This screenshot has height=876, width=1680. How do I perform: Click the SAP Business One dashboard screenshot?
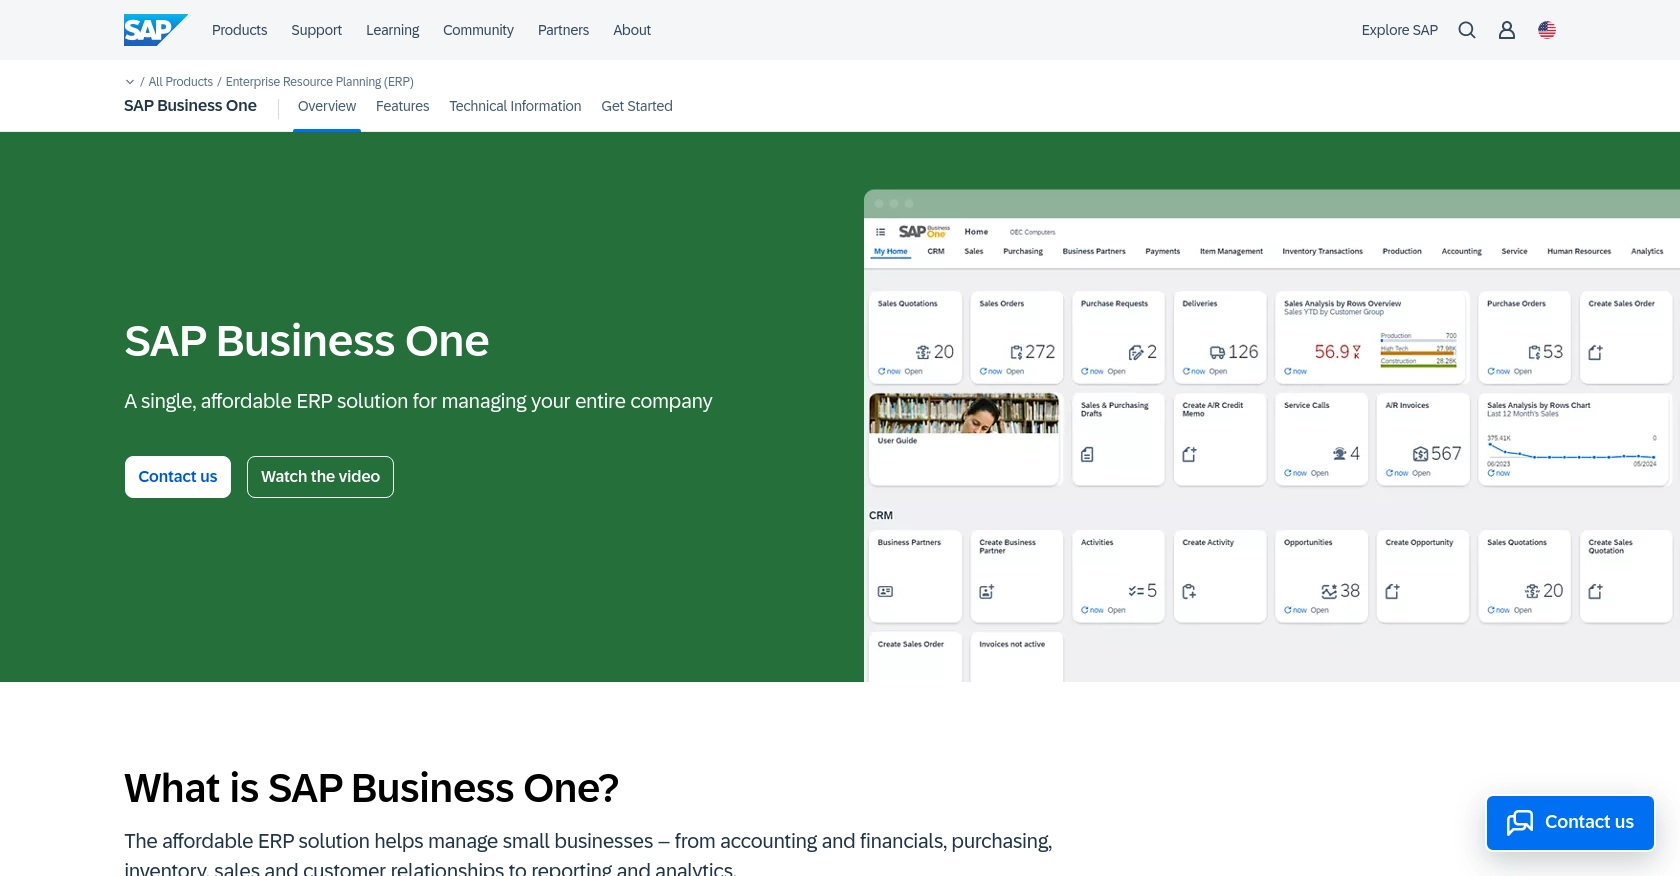coord(1272,436)
